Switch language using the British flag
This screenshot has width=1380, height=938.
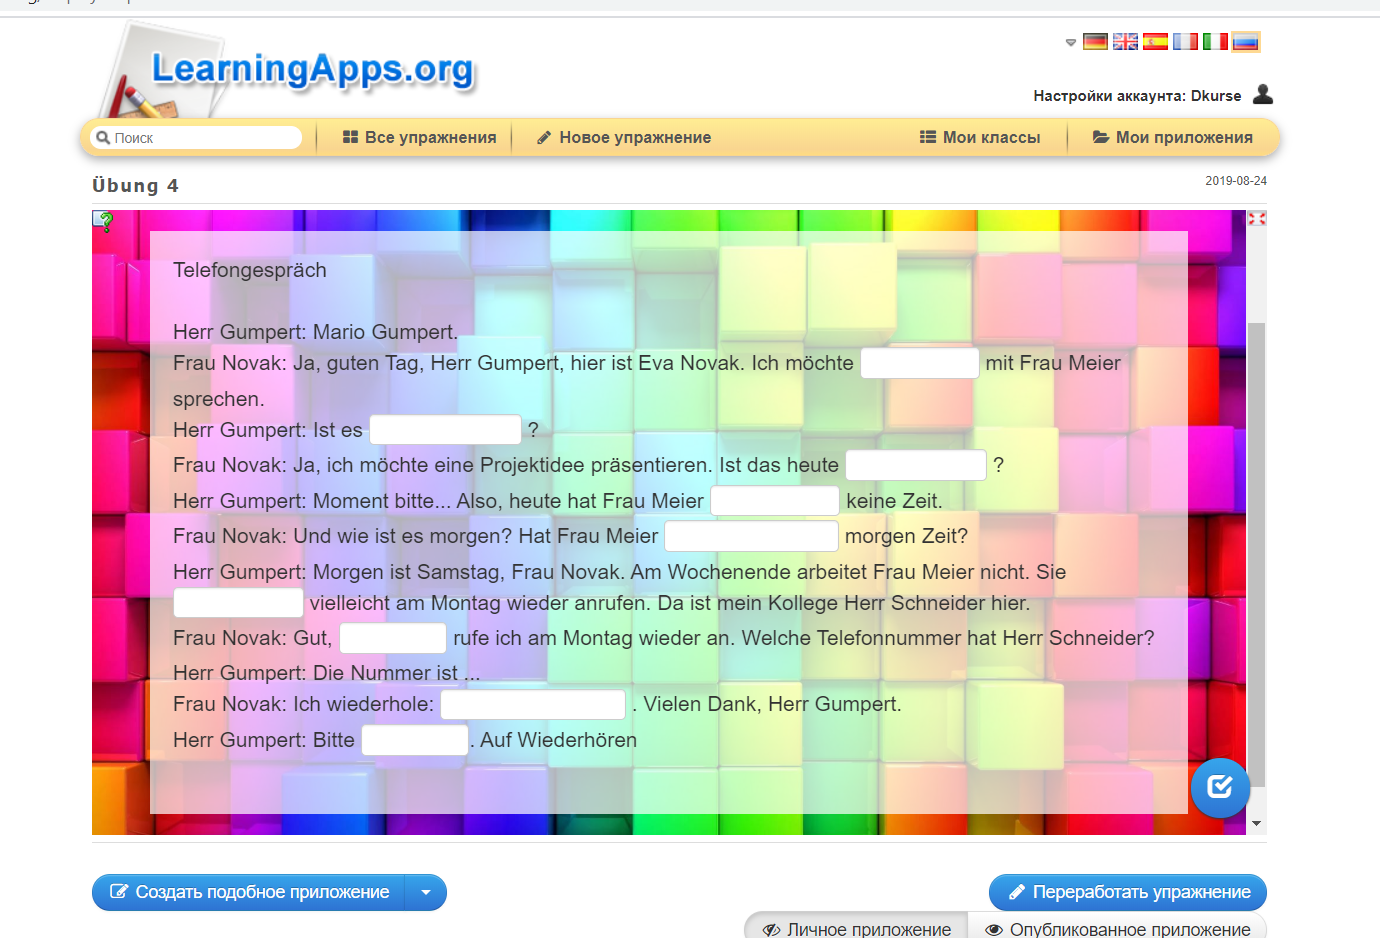1125,42
